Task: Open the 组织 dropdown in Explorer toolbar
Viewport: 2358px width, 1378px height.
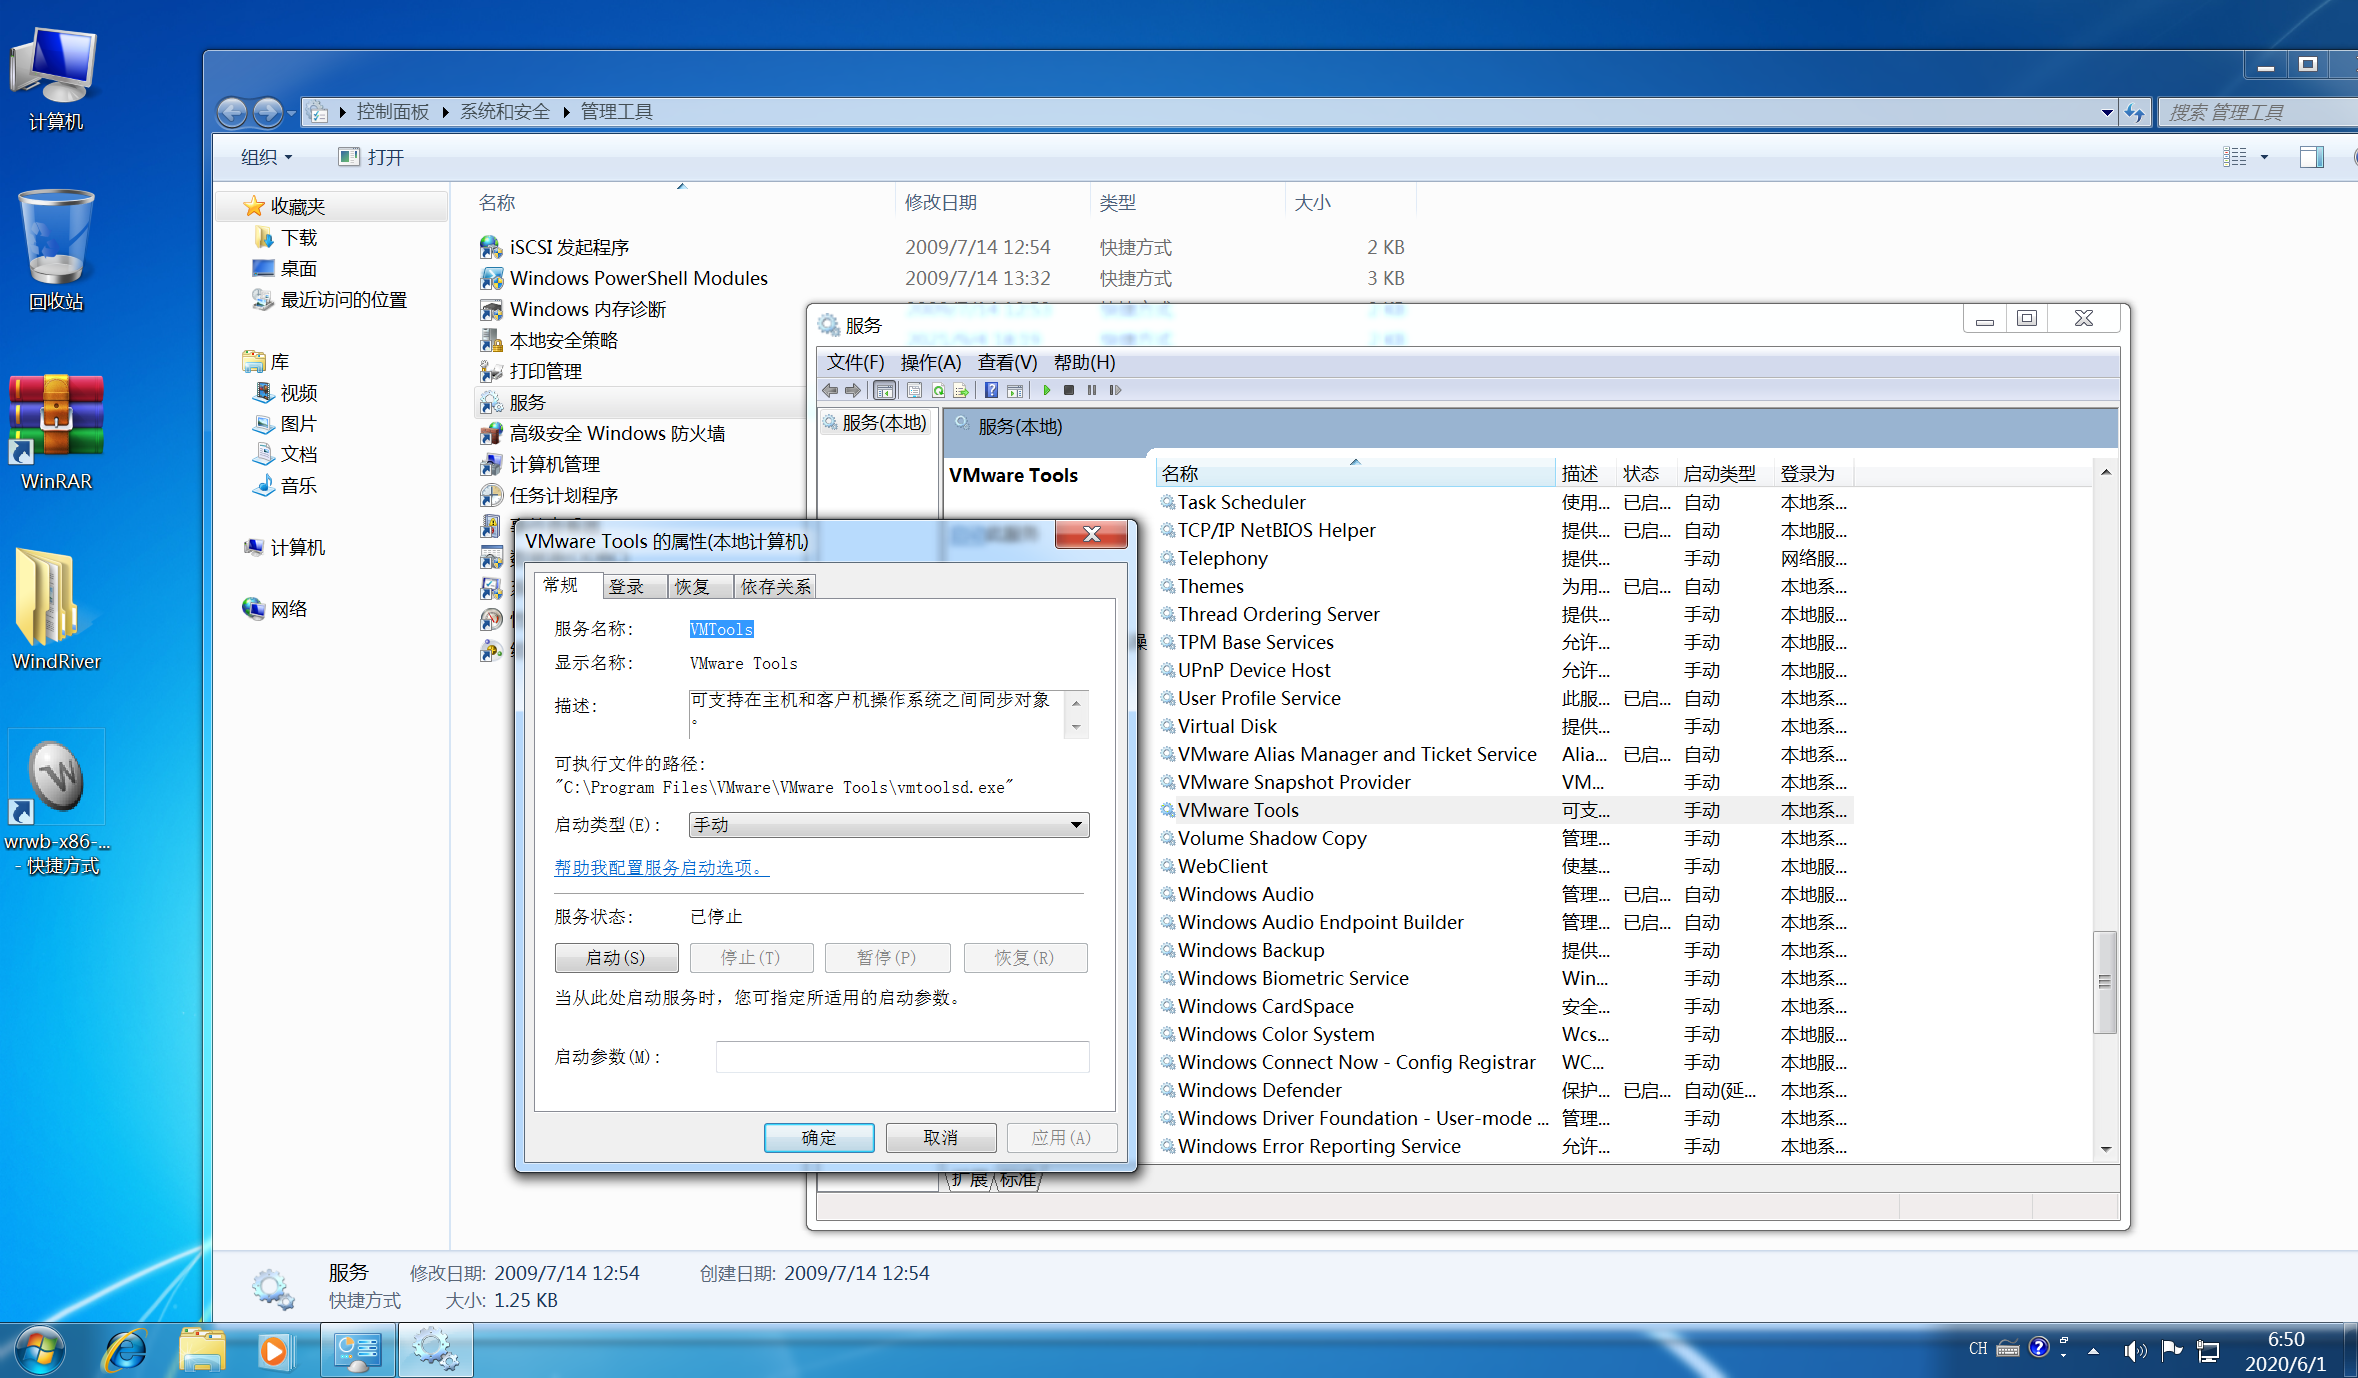Action: (266, 157)
